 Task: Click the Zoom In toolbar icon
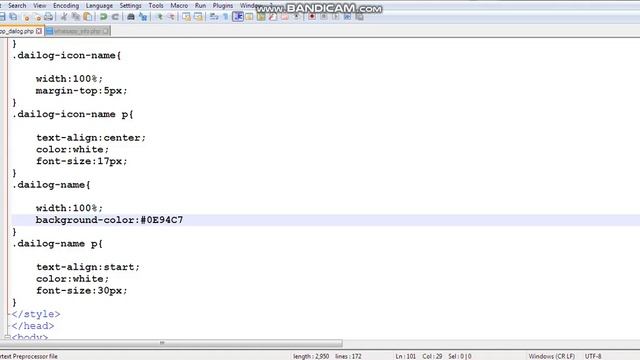point(160,17)
